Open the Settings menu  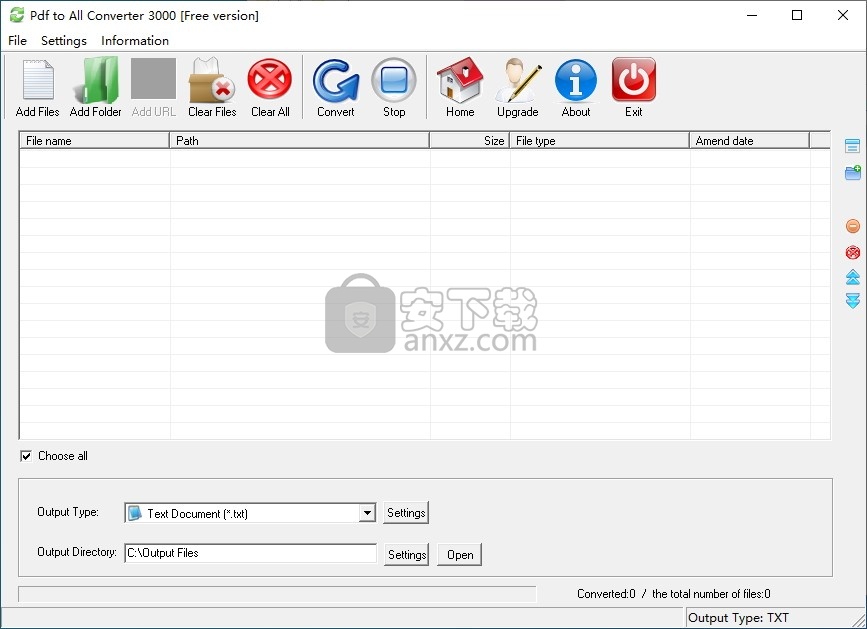64,40
